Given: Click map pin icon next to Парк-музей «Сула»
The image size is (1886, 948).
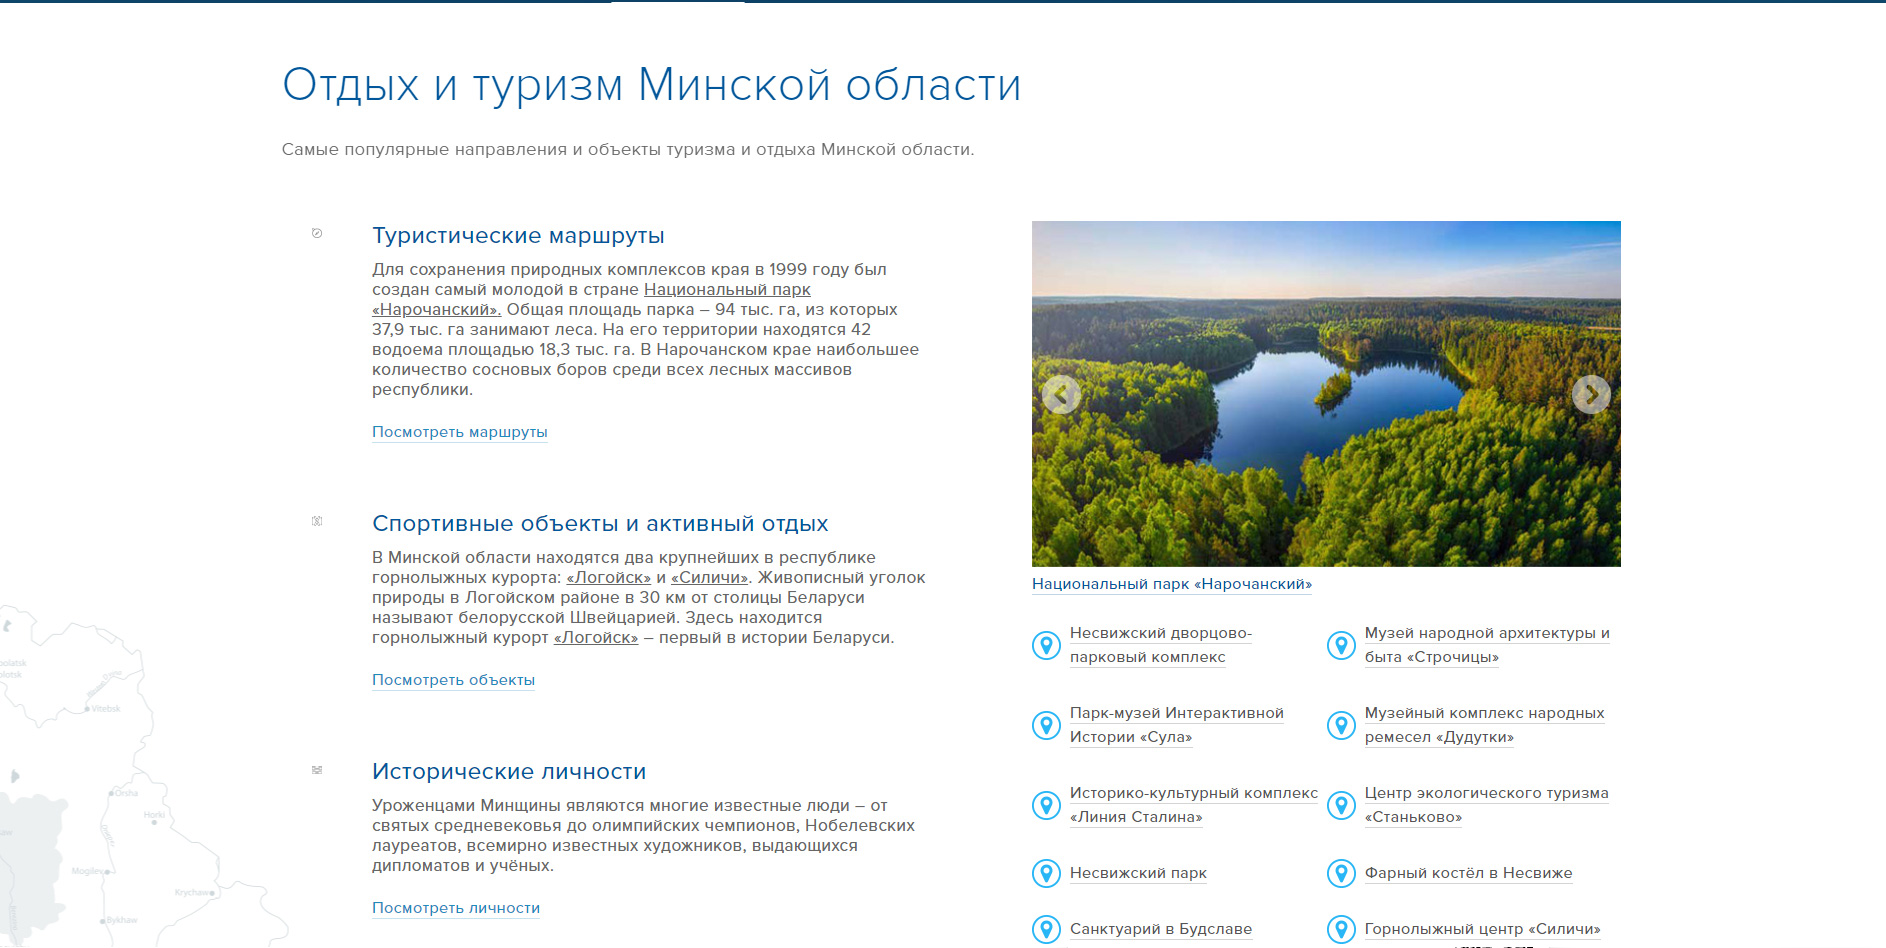Looking at the screenshot, I should click(x=1046, y=725).
